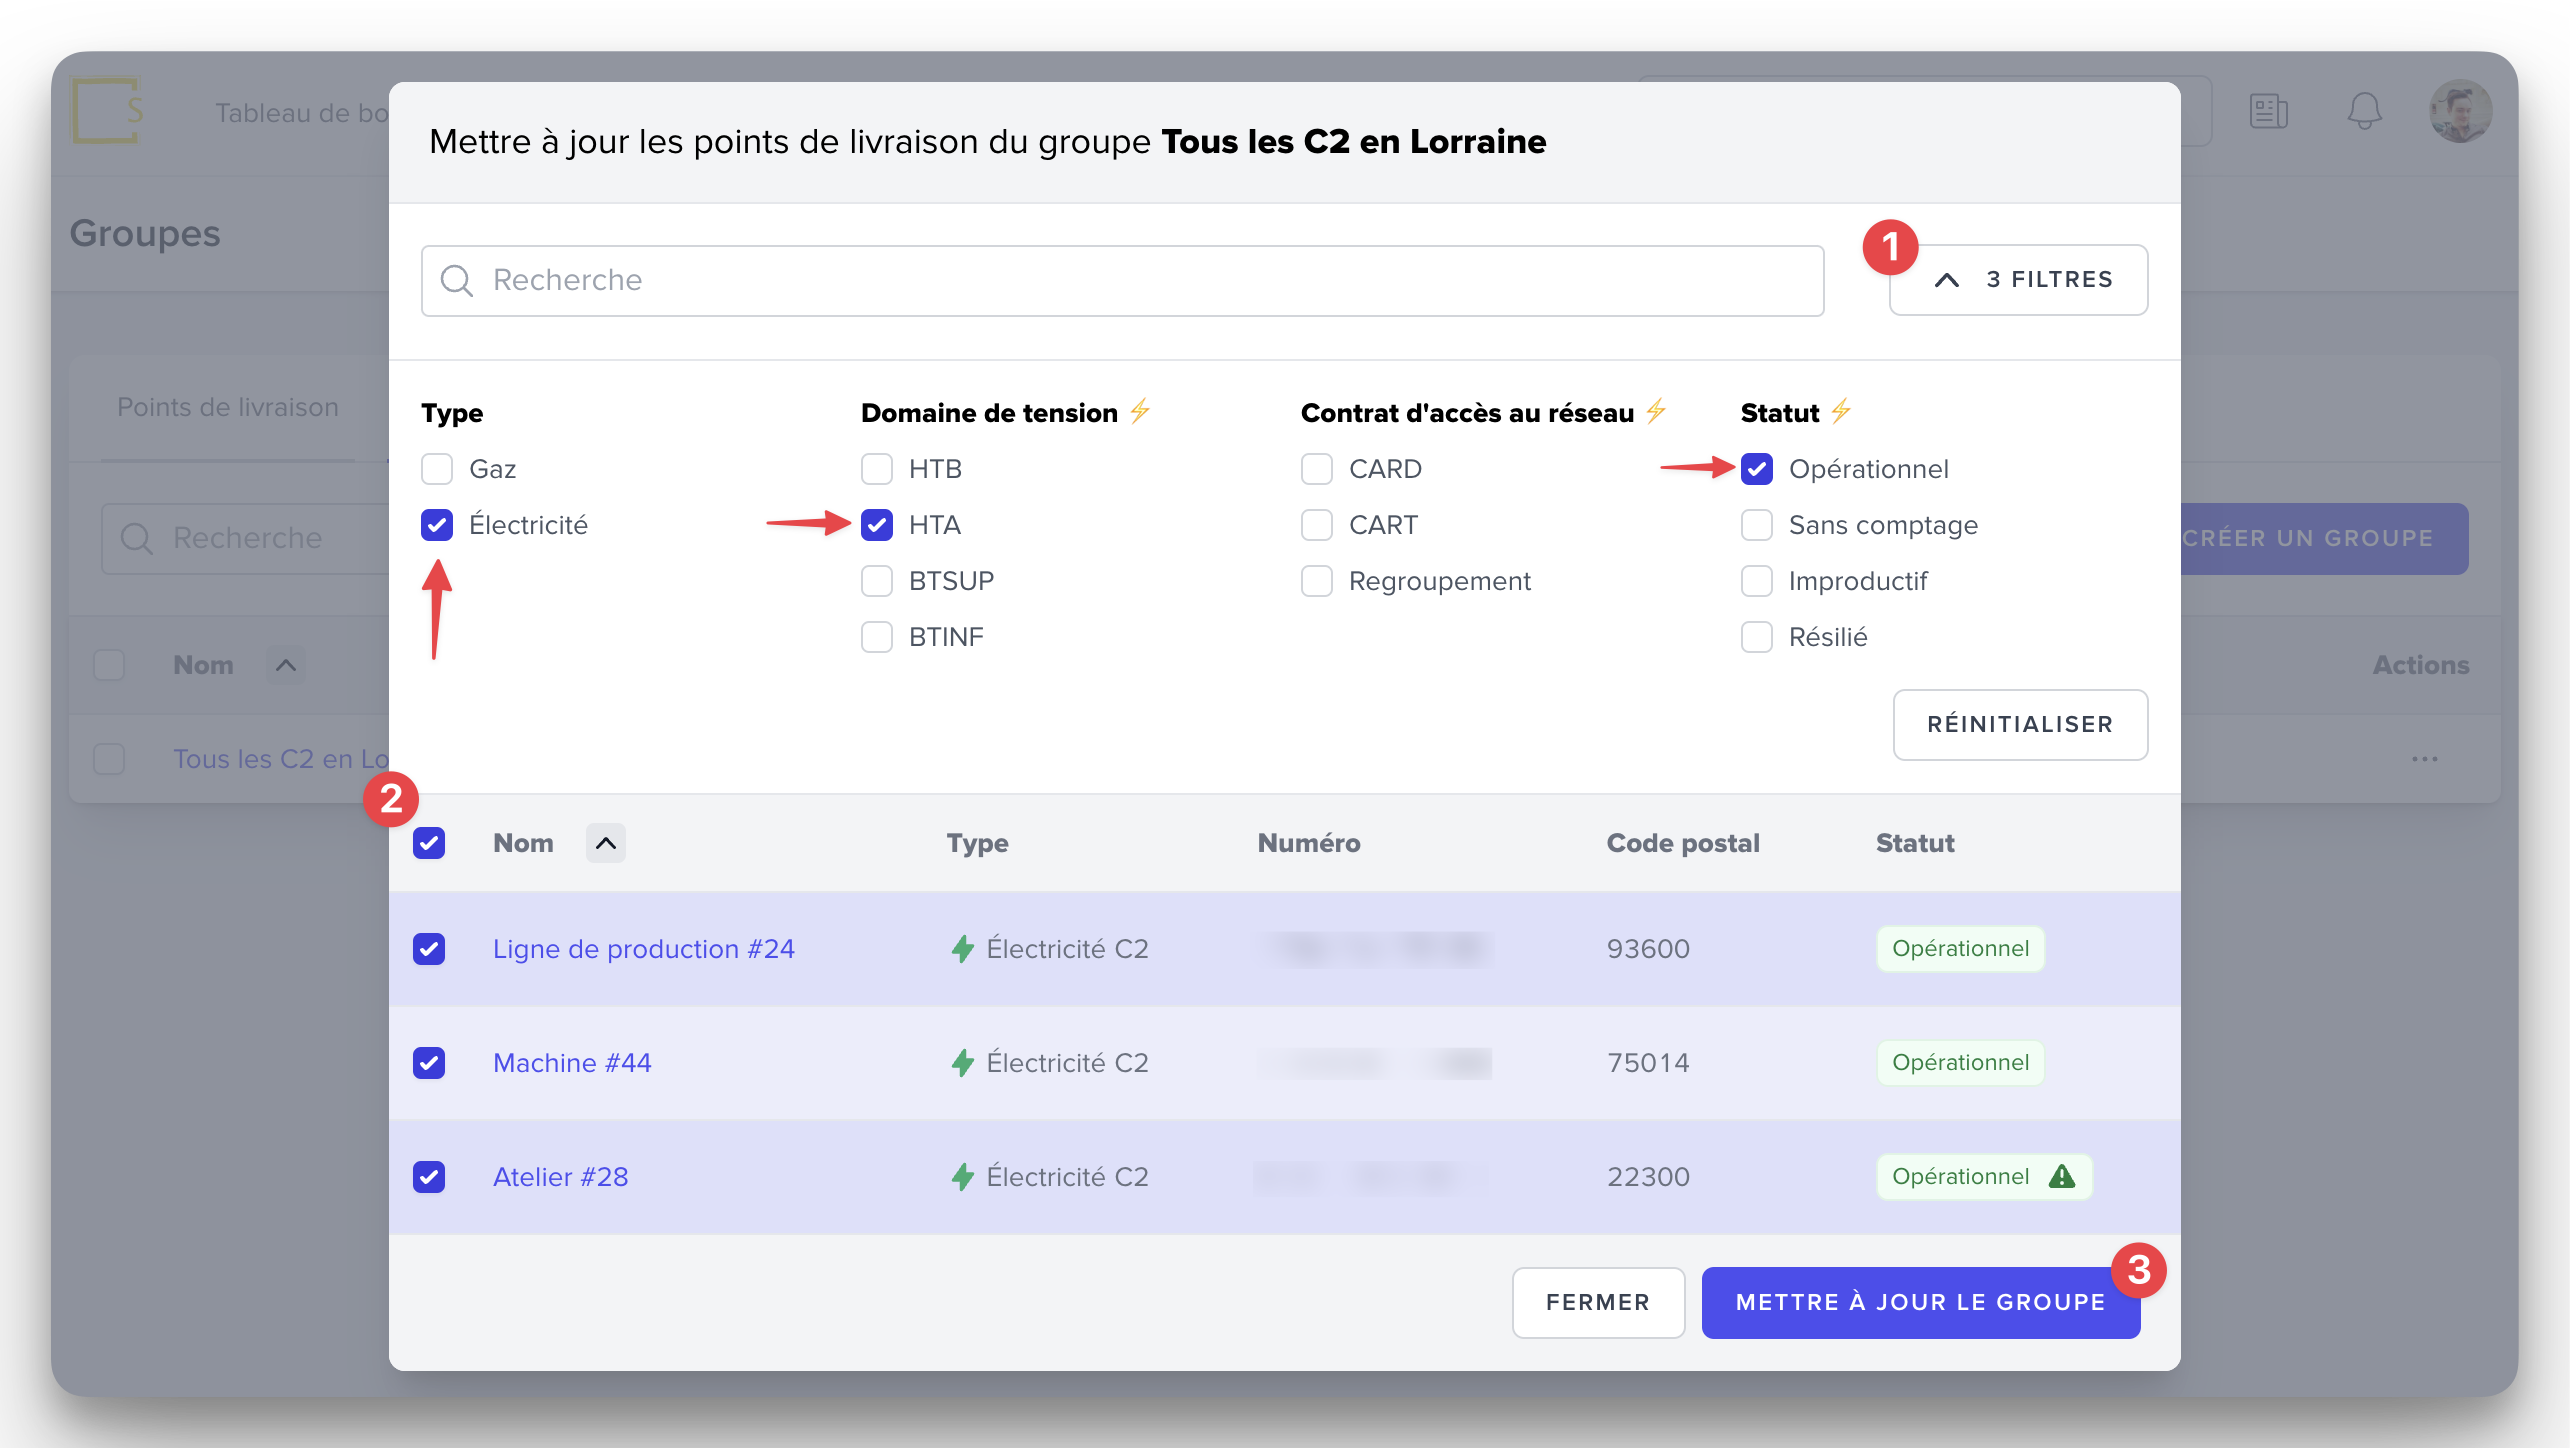Screen dimensions: 2570x1448
Task: Click the magnifier icon in modal search
Action: (457, 281)
